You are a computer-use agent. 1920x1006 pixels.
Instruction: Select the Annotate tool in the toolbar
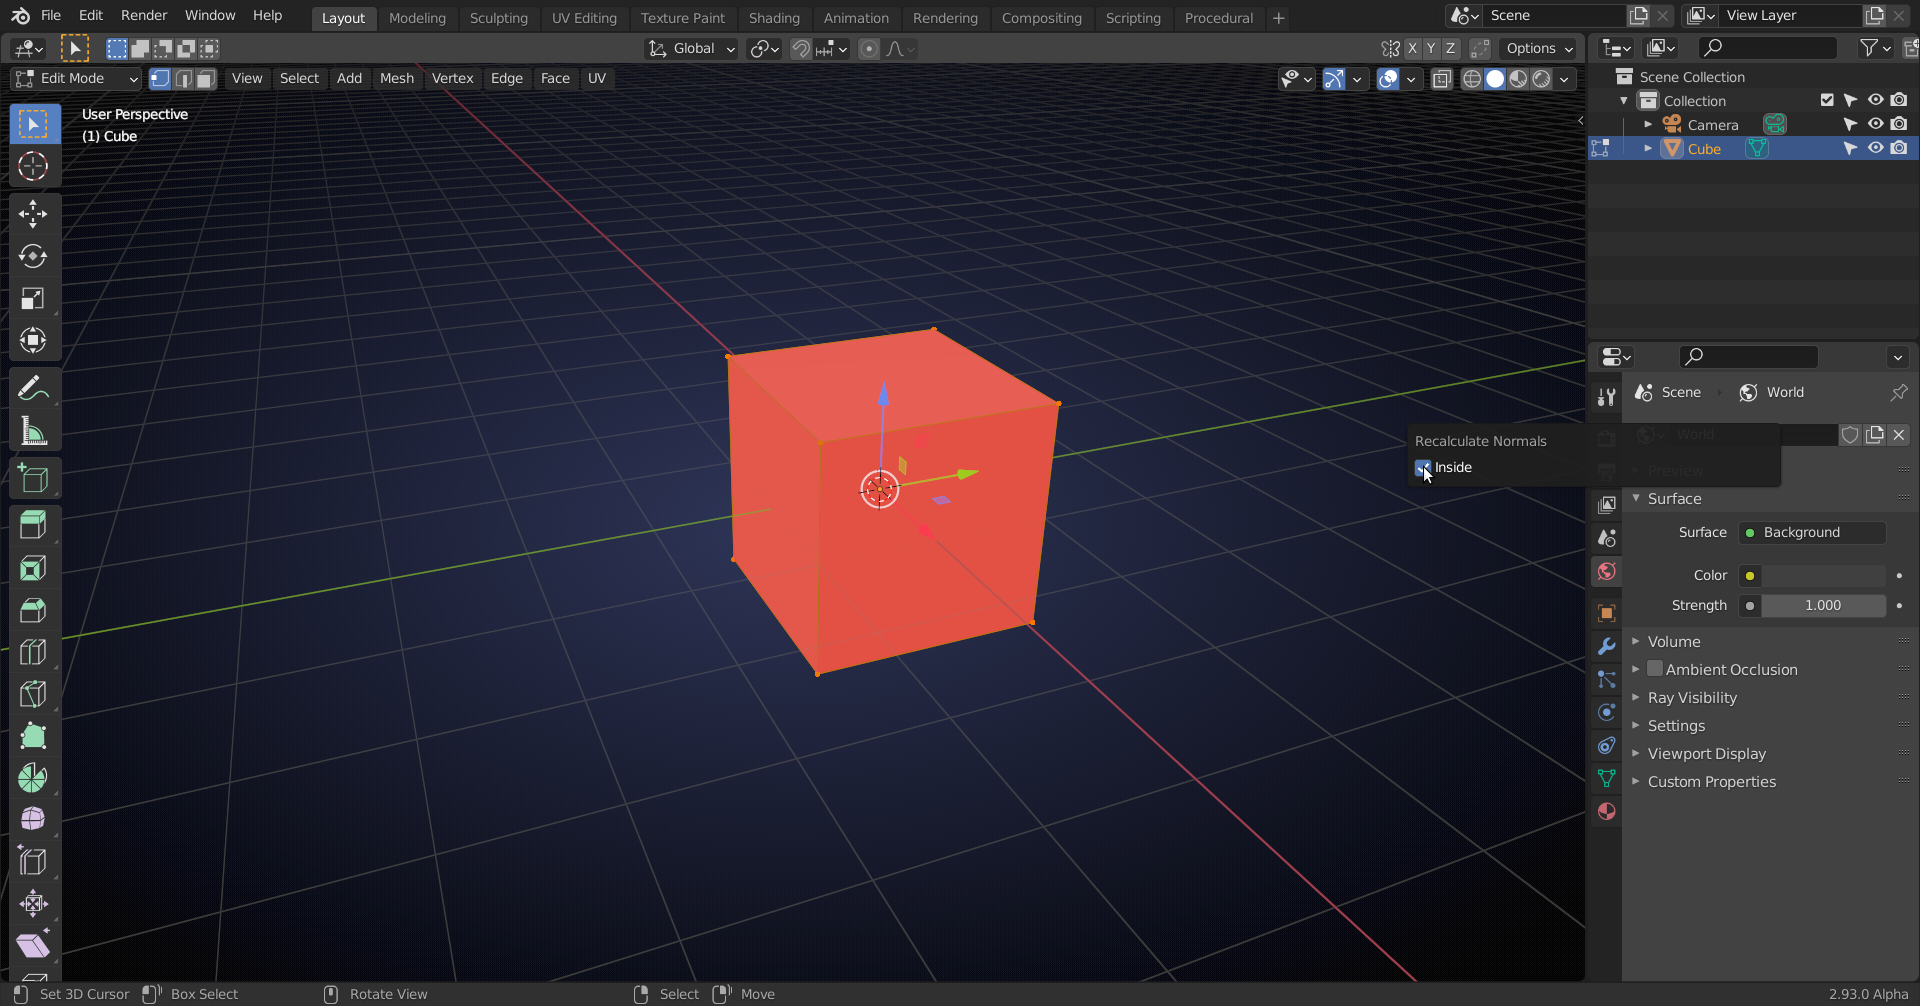pyautogui.click(x=33, y=387)
